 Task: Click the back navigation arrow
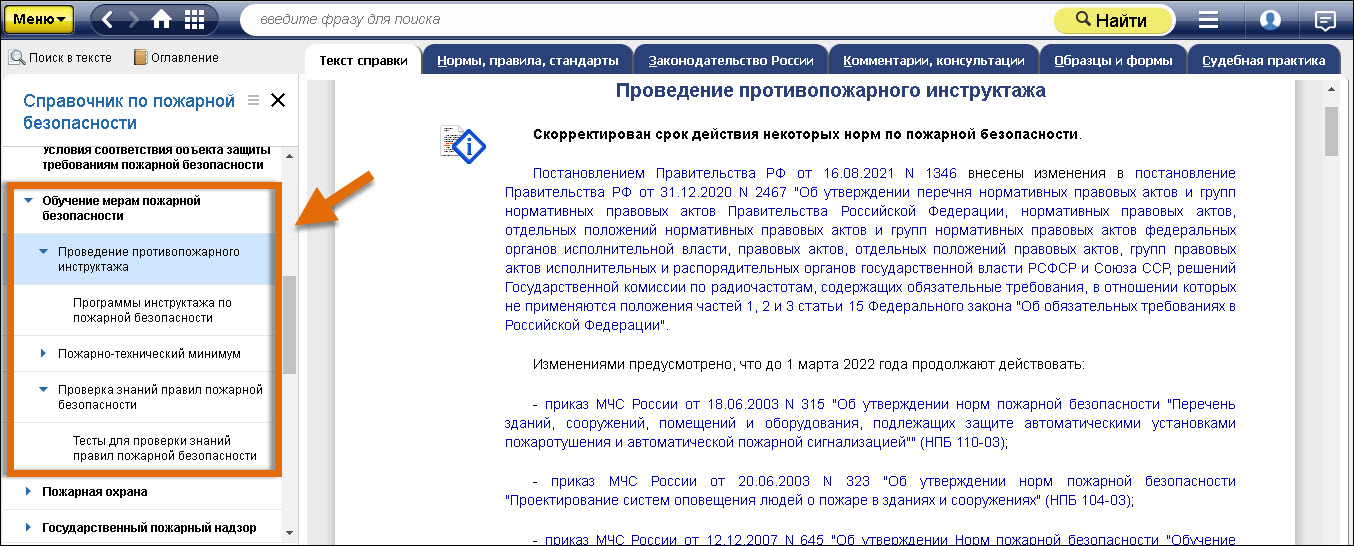[x=108, y=19]
